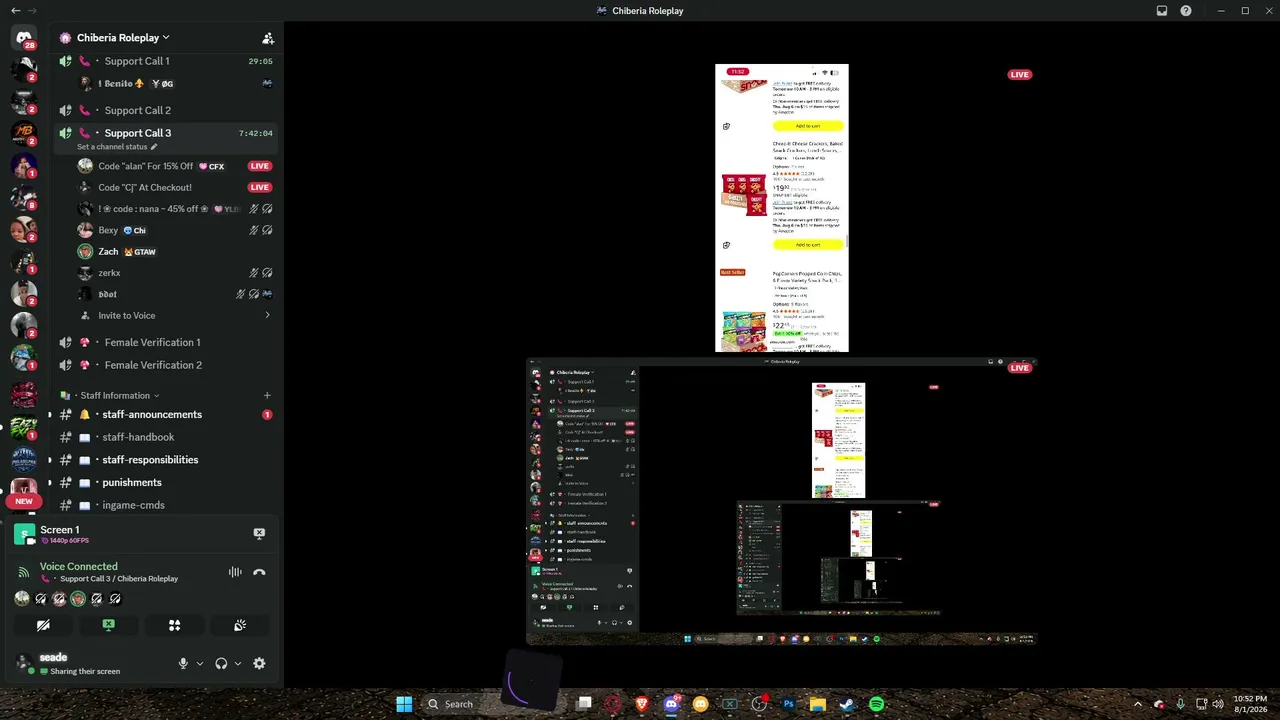Expand the Invite to Voice chevron arrow

pyautogui.click(x=267, y=315)
